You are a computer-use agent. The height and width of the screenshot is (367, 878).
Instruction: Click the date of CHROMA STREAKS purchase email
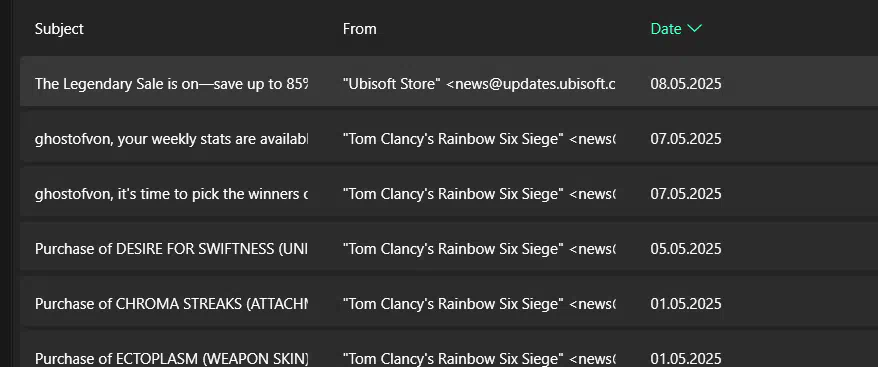(x=686, y=303)
